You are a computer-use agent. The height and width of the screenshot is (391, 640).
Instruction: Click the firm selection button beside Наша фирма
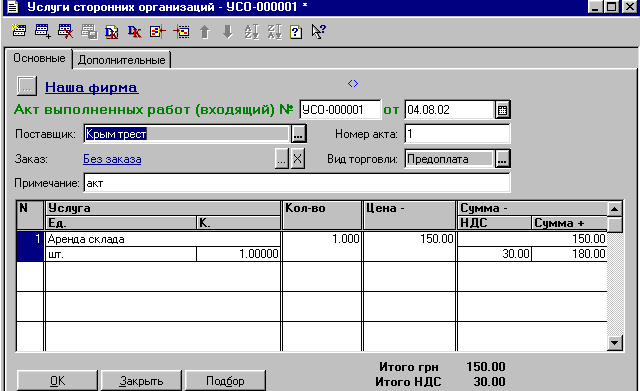pyautogui.click(x=27, y=86)
